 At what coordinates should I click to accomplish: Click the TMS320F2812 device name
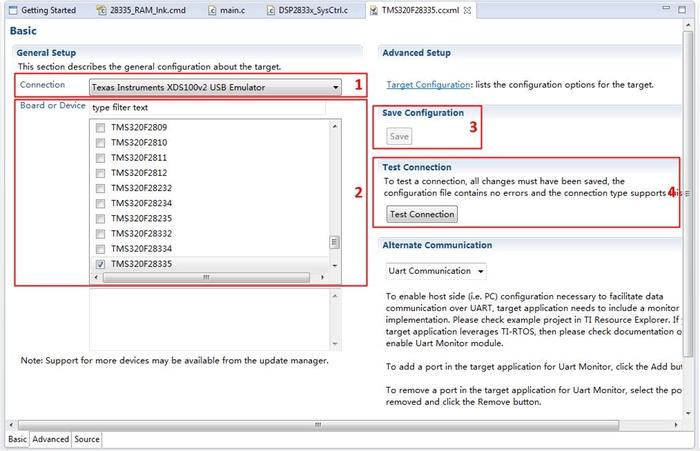pos(139,173)
